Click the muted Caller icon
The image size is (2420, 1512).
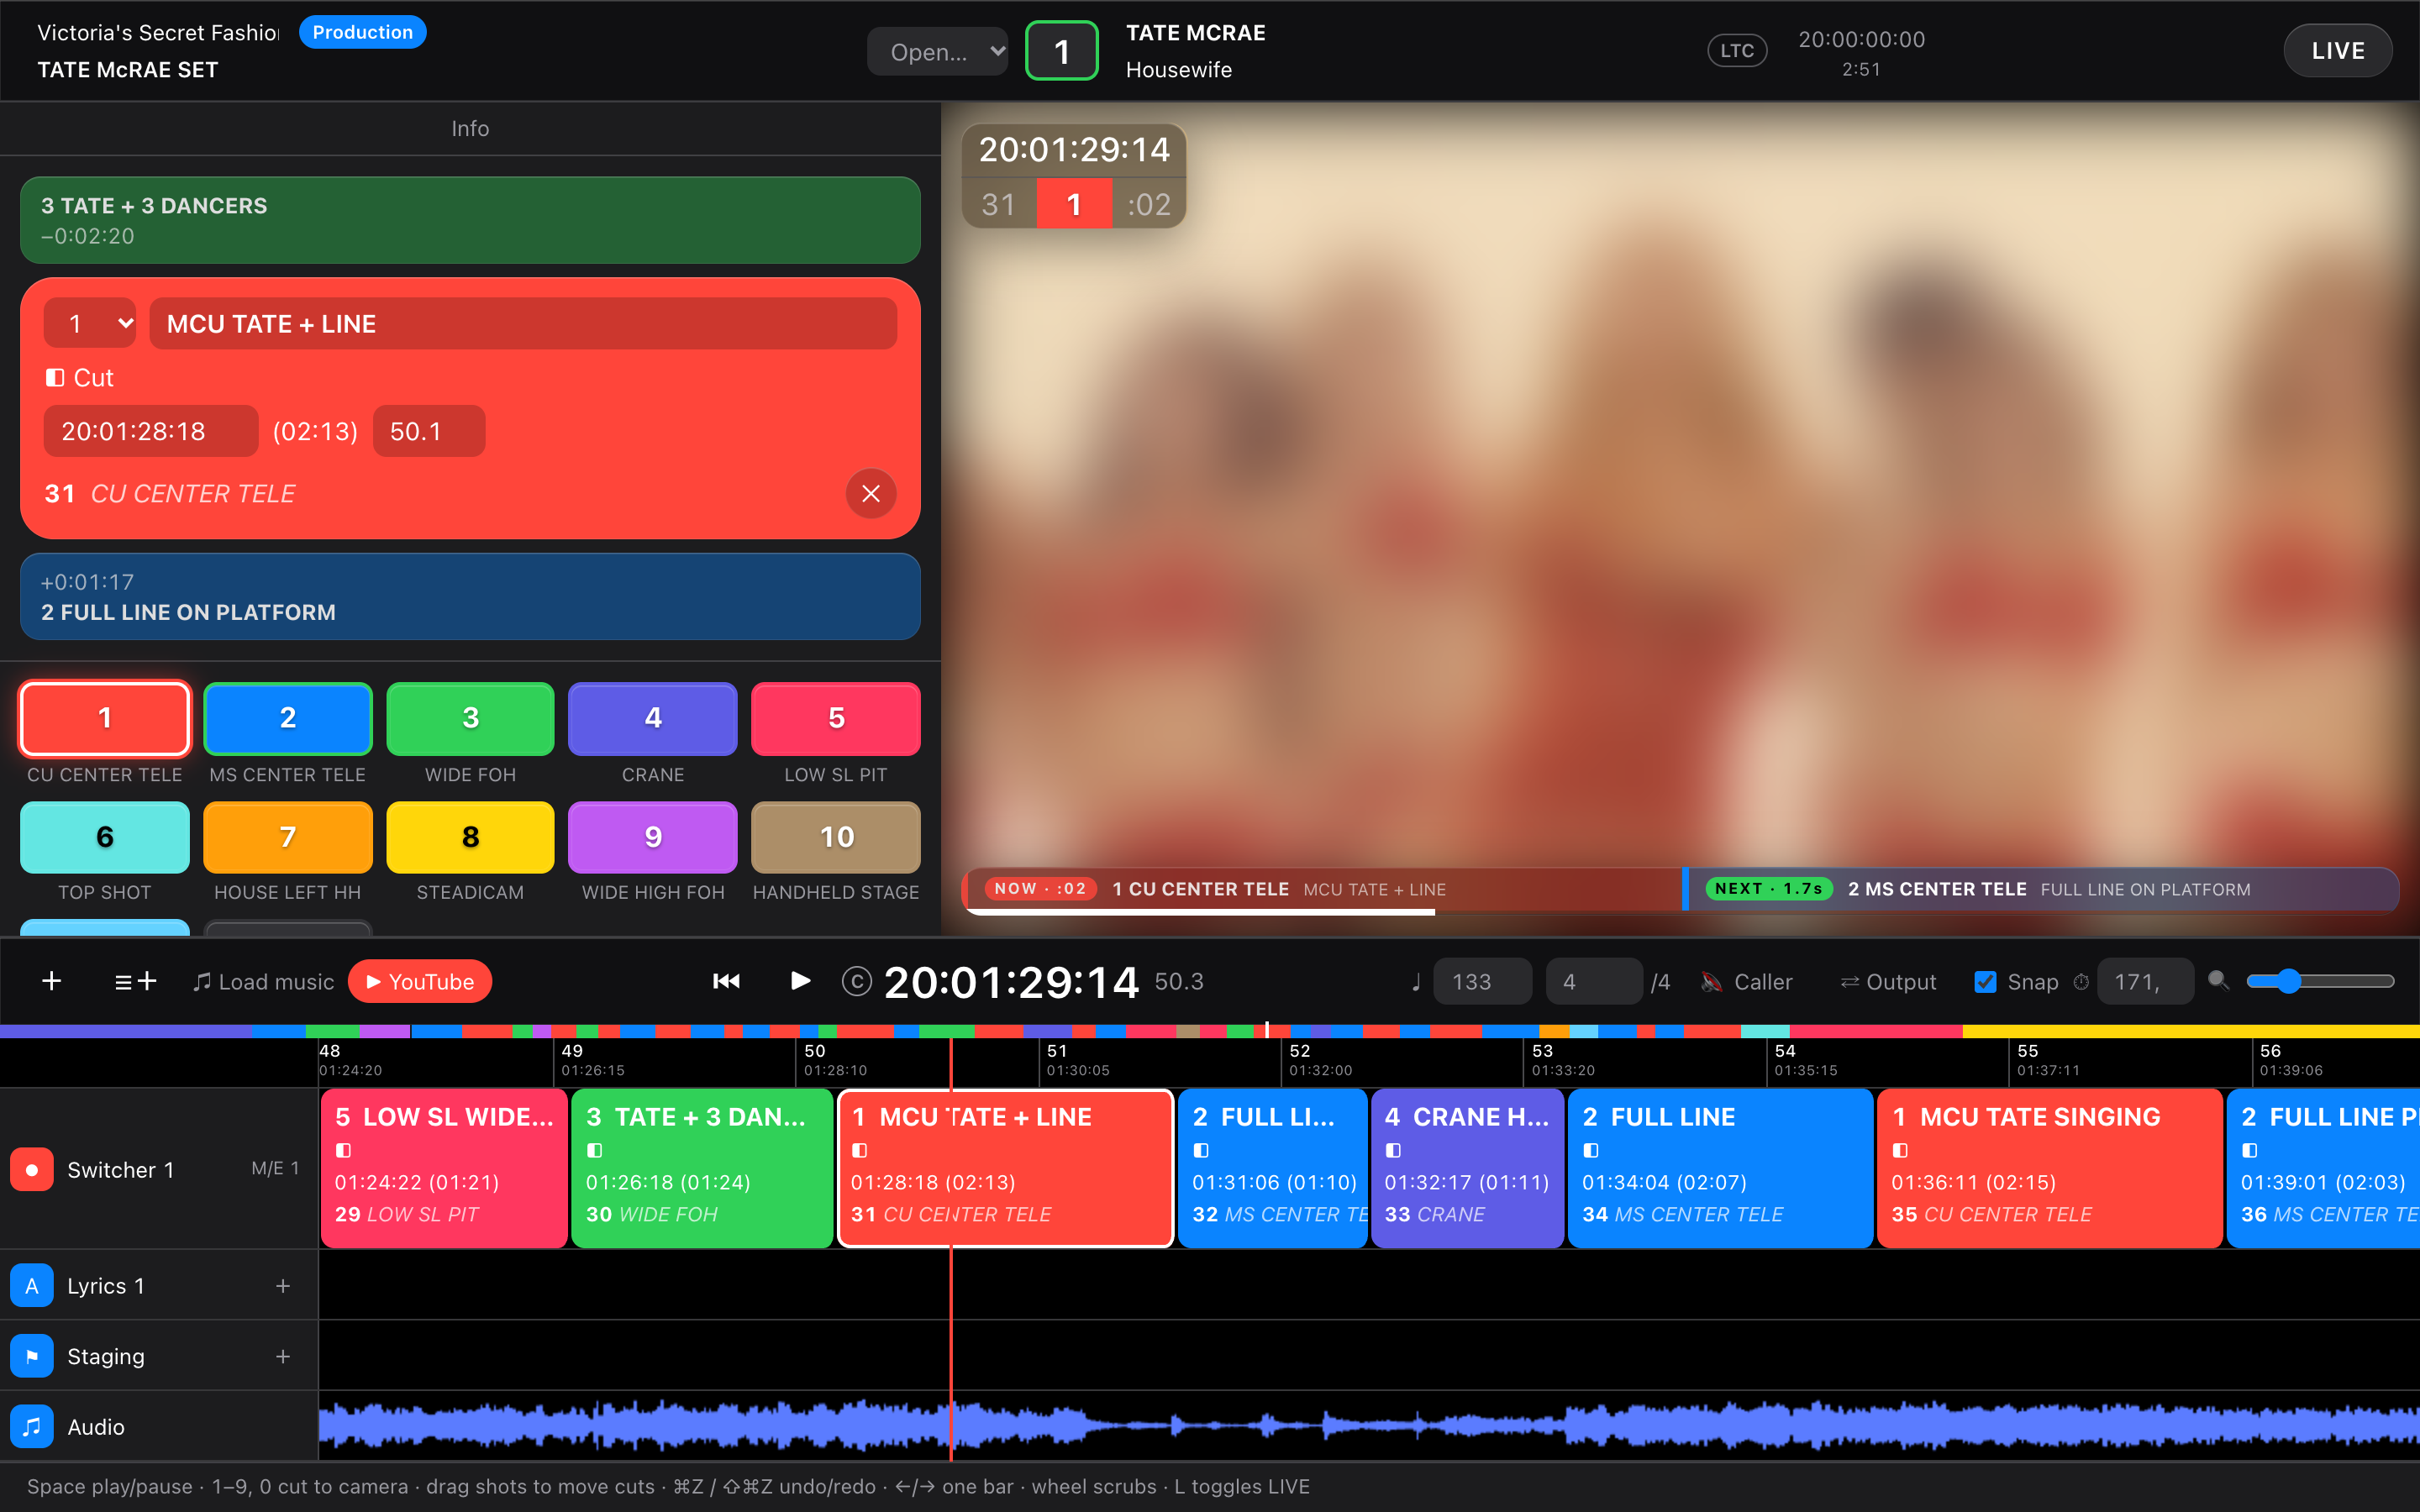point(1712,982)
